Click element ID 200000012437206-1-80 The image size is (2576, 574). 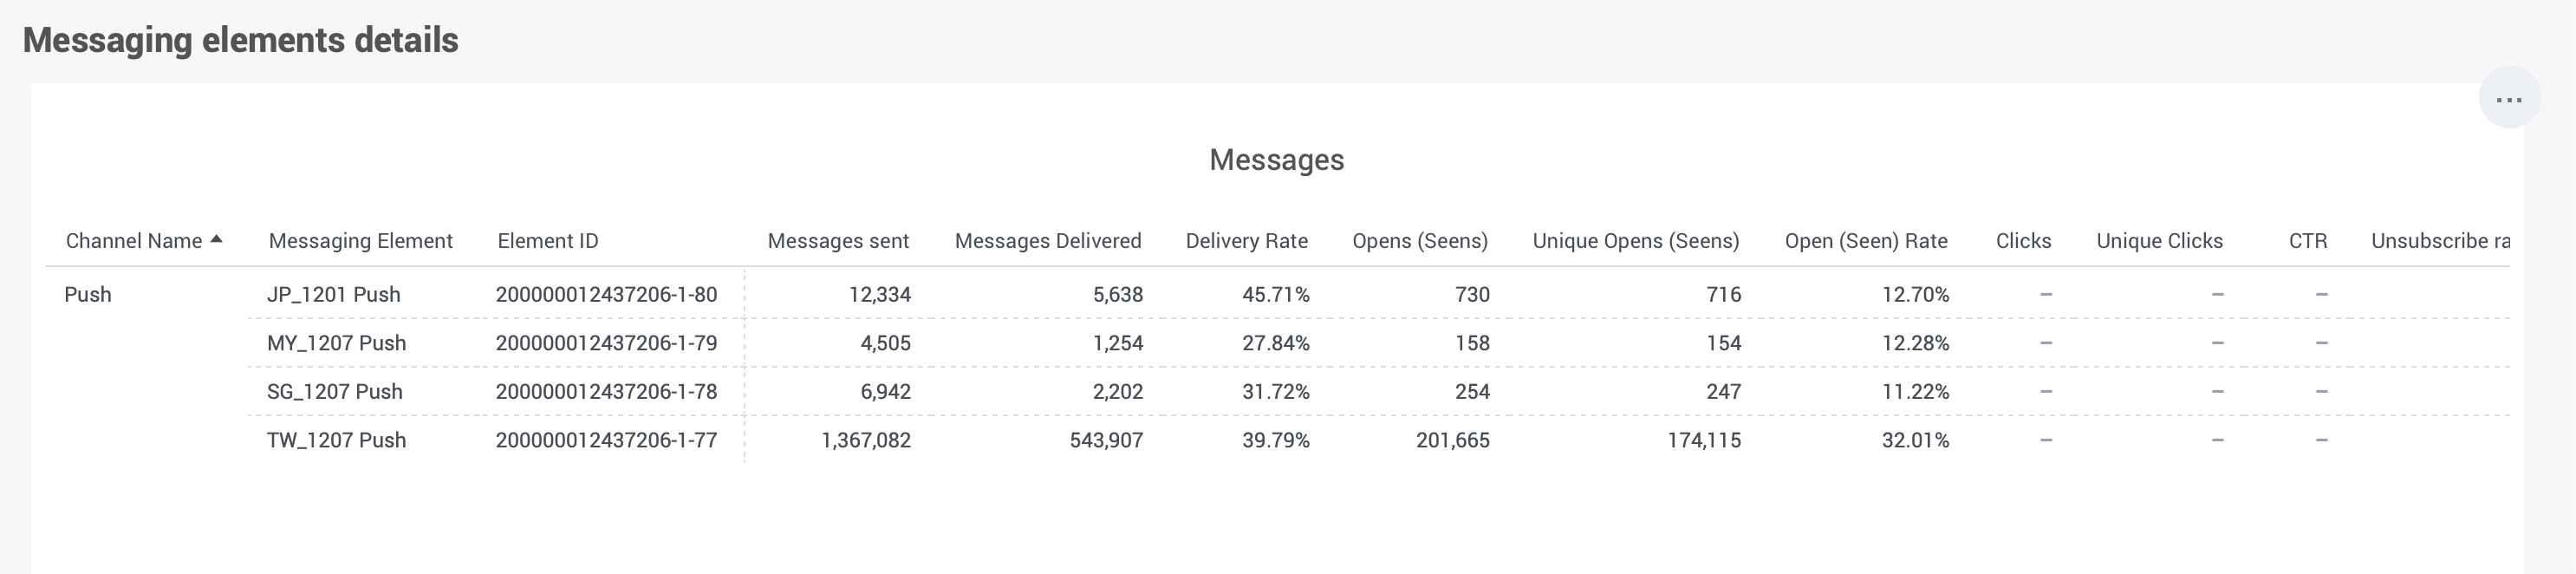(606, 295)
